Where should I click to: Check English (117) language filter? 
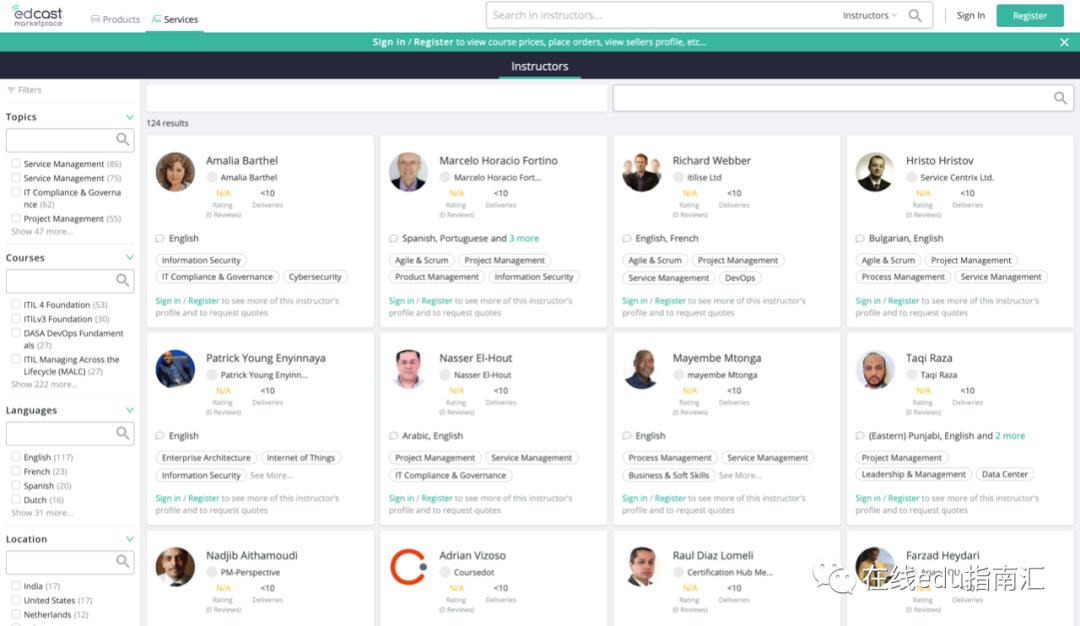click(15, 457)
